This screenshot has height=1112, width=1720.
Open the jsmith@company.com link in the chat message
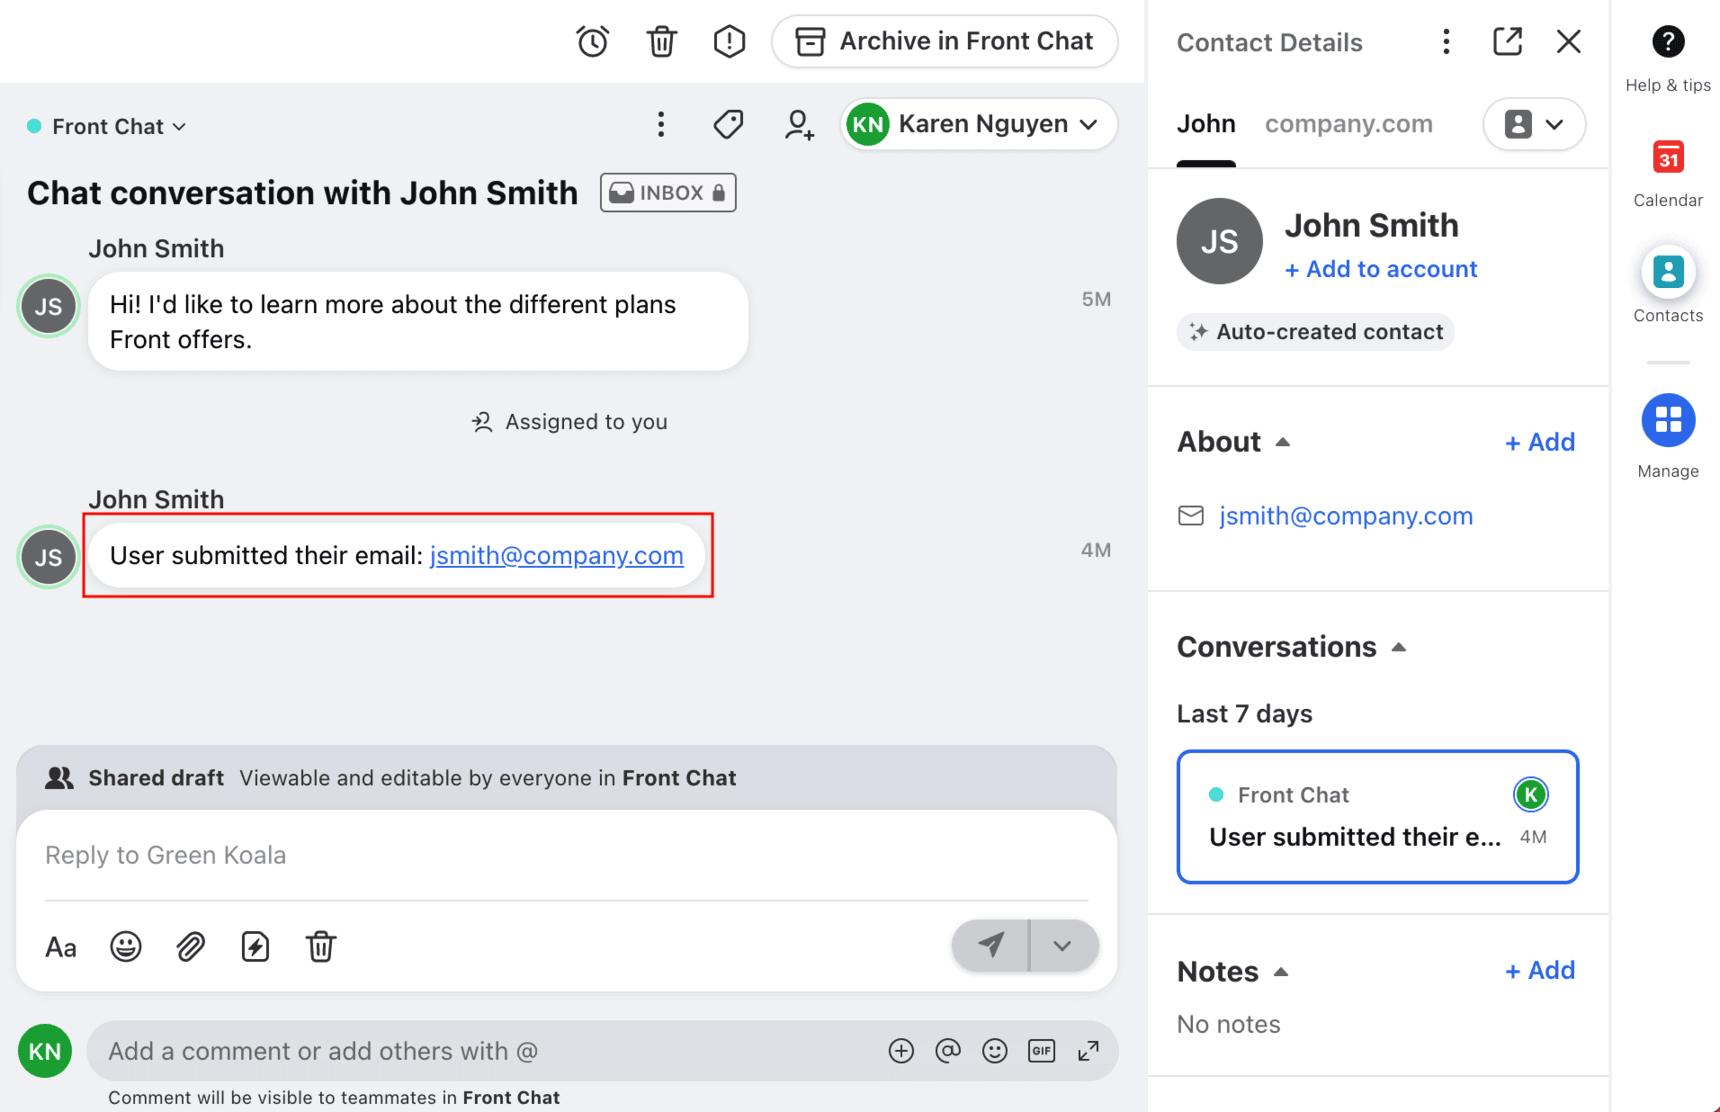point(556,556)
